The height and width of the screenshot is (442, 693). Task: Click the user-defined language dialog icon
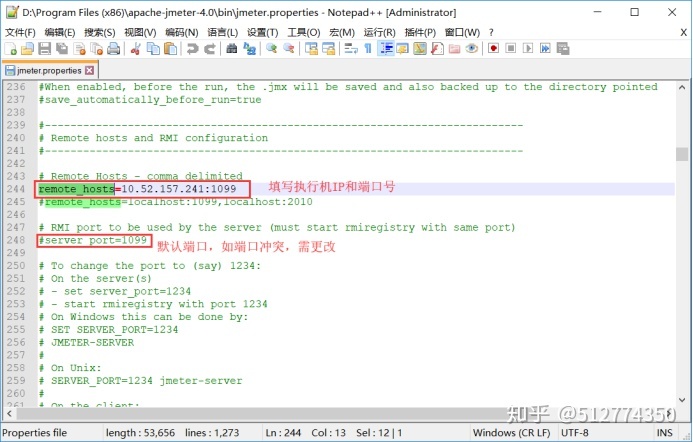click(403, 49)
